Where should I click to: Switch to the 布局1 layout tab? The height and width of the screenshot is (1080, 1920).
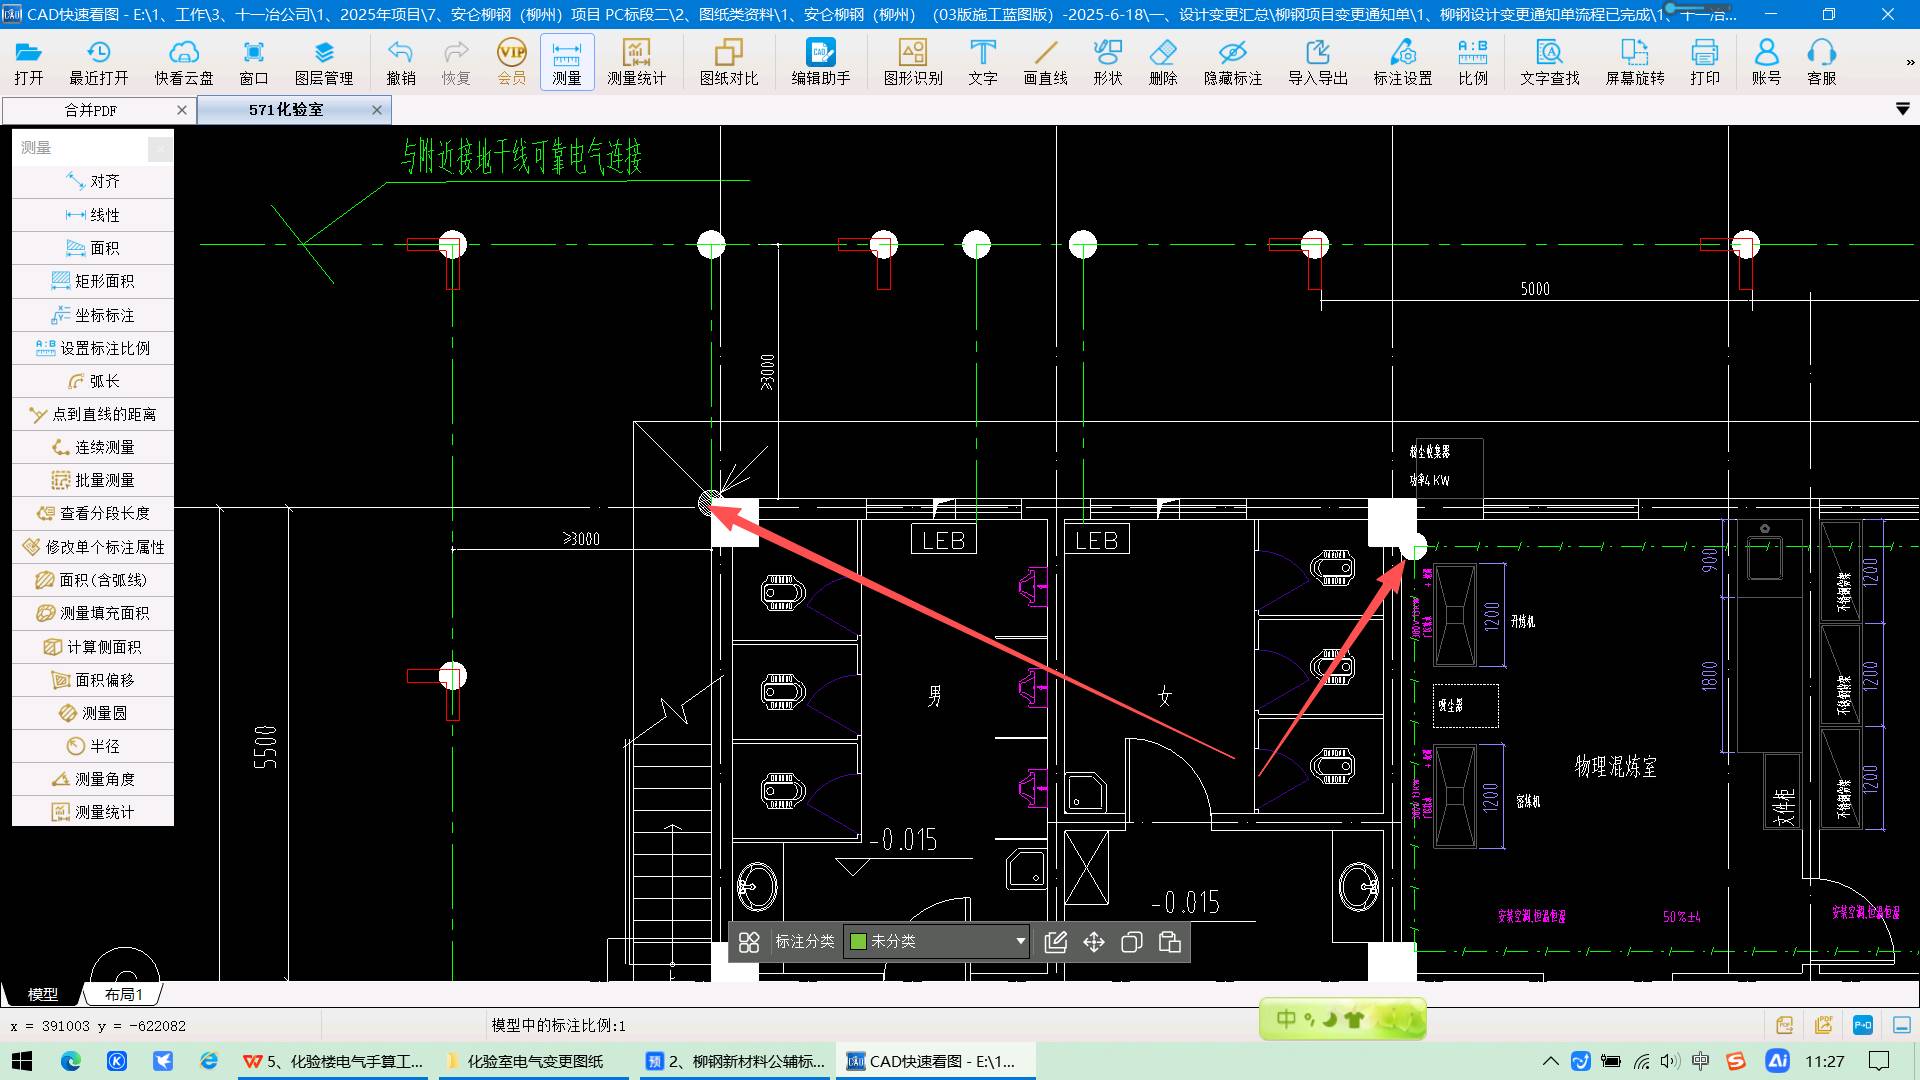pos(124,994)
